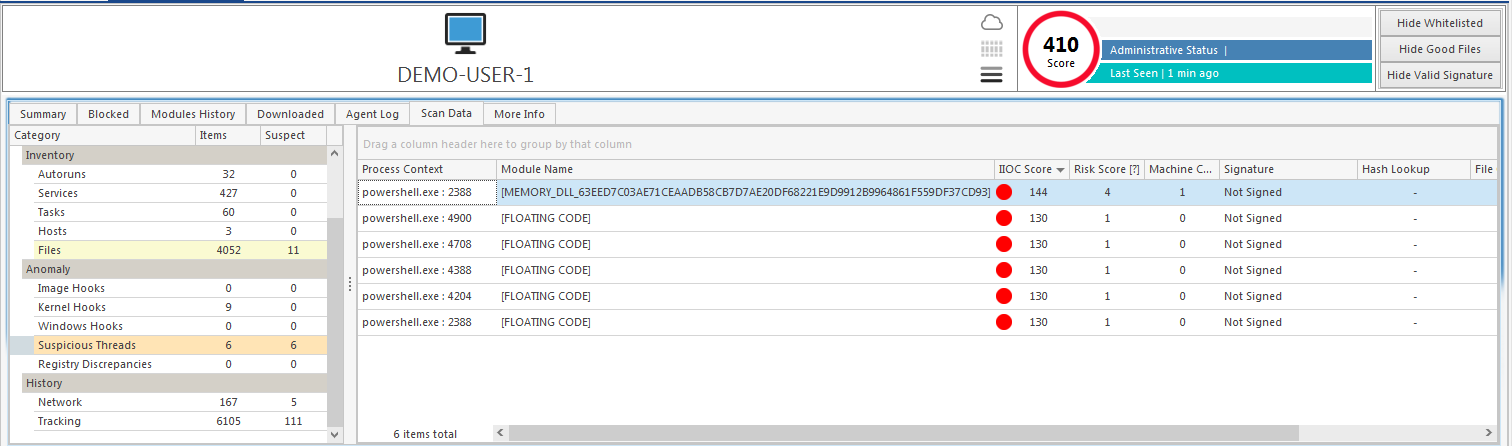Click the splitter handle between panels
Image resolution: width=1512 pixels, height=446 pixels.
(x=349, y=285)
